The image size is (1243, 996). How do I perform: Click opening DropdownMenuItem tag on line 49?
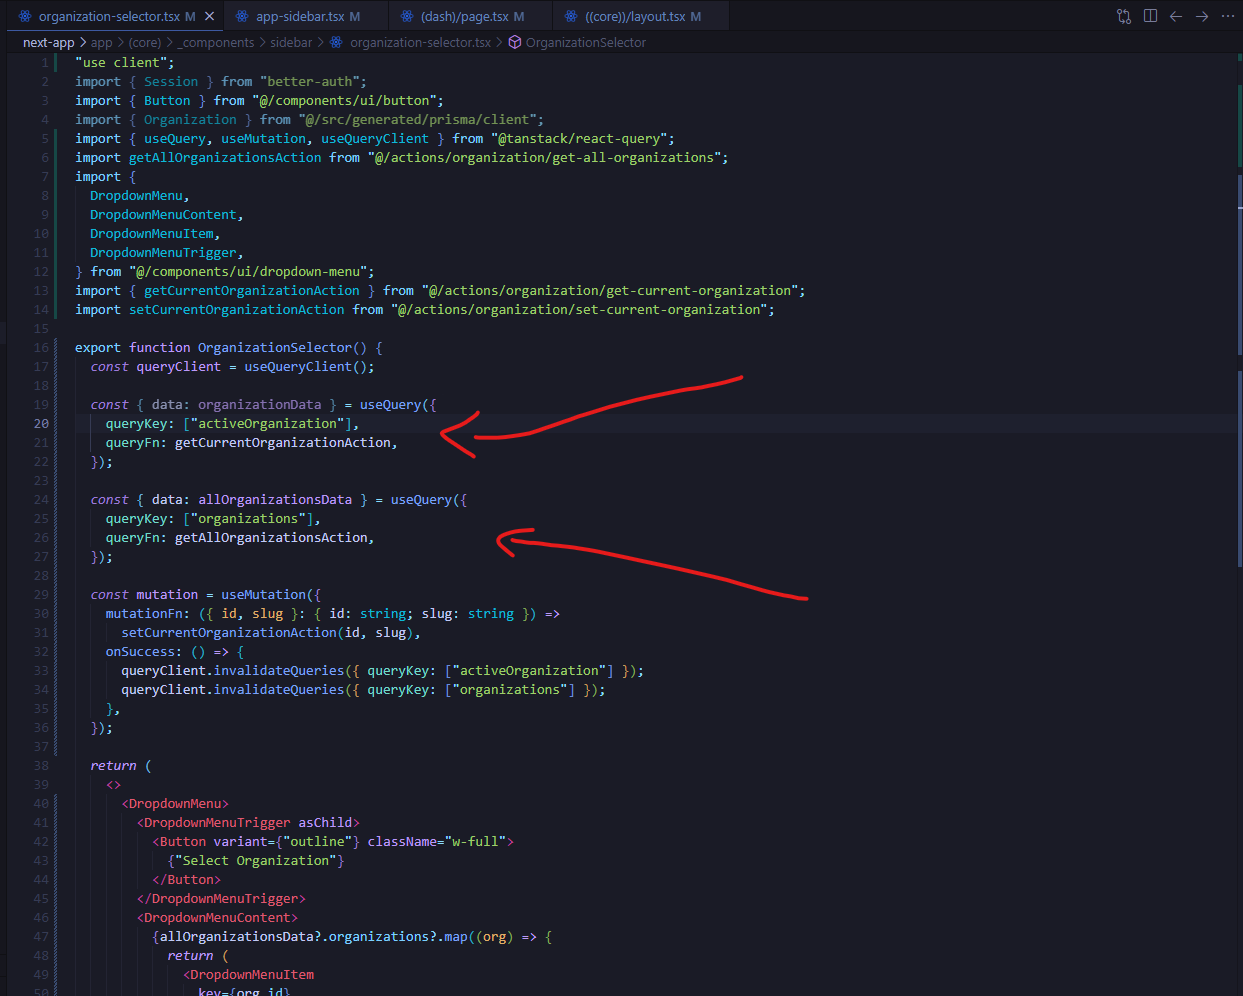pos(248,974)
